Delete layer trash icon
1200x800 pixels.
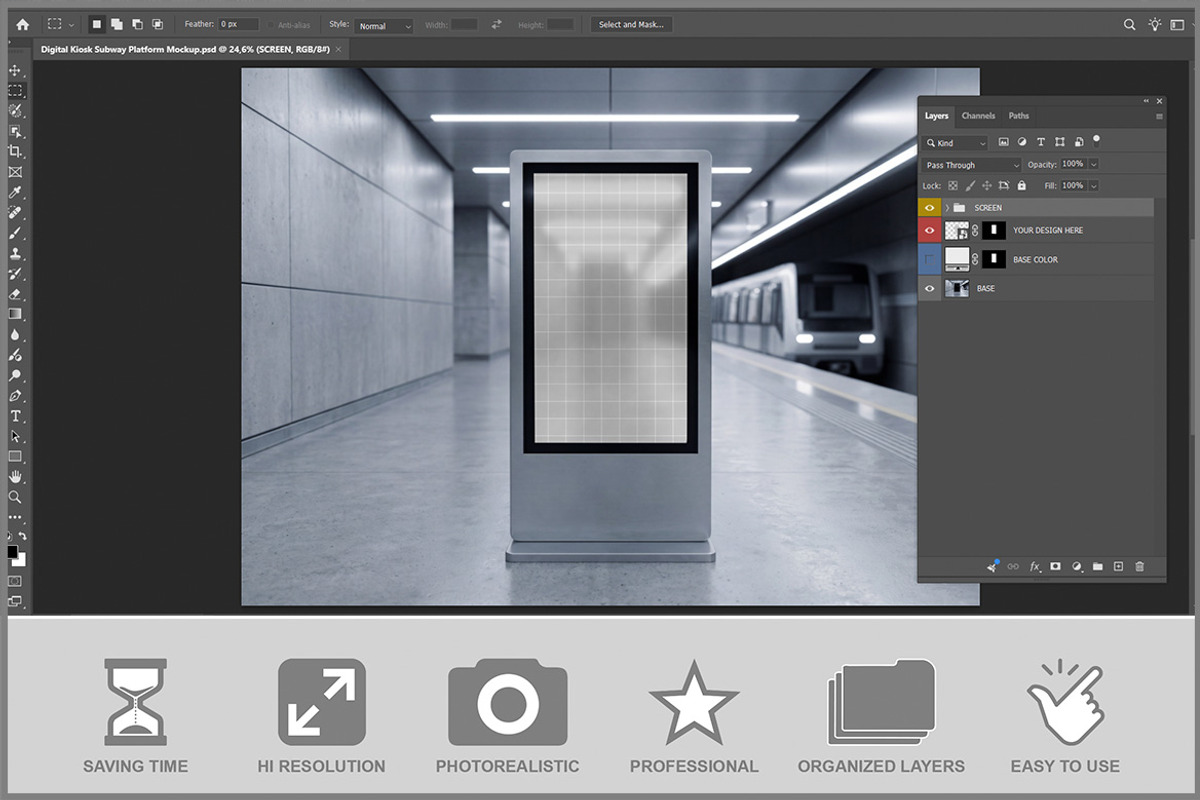(1140, 566)
